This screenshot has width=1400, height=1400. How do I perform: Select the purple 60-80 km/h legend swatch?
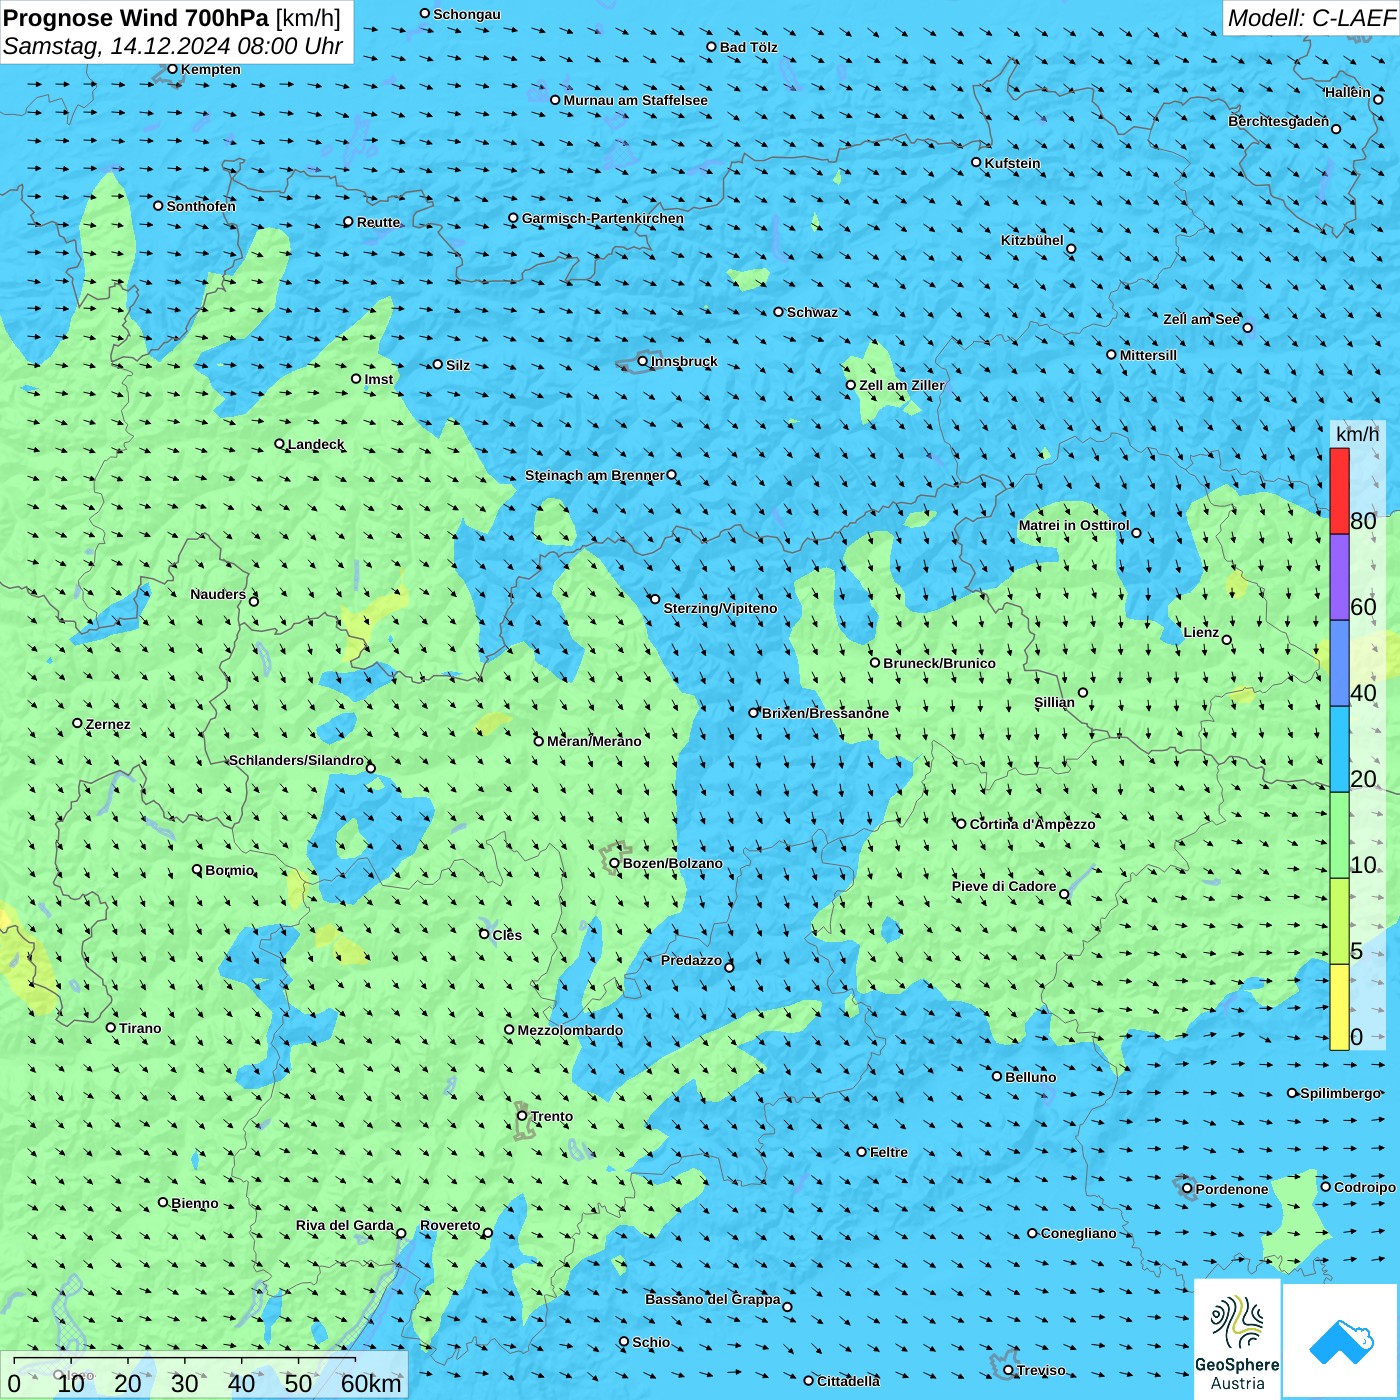pos(1339,577)
